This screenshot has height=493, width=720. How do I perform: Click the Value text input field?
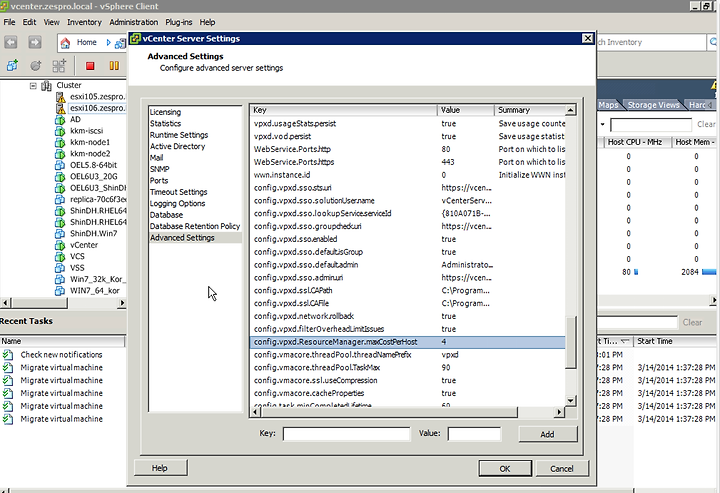474,434
